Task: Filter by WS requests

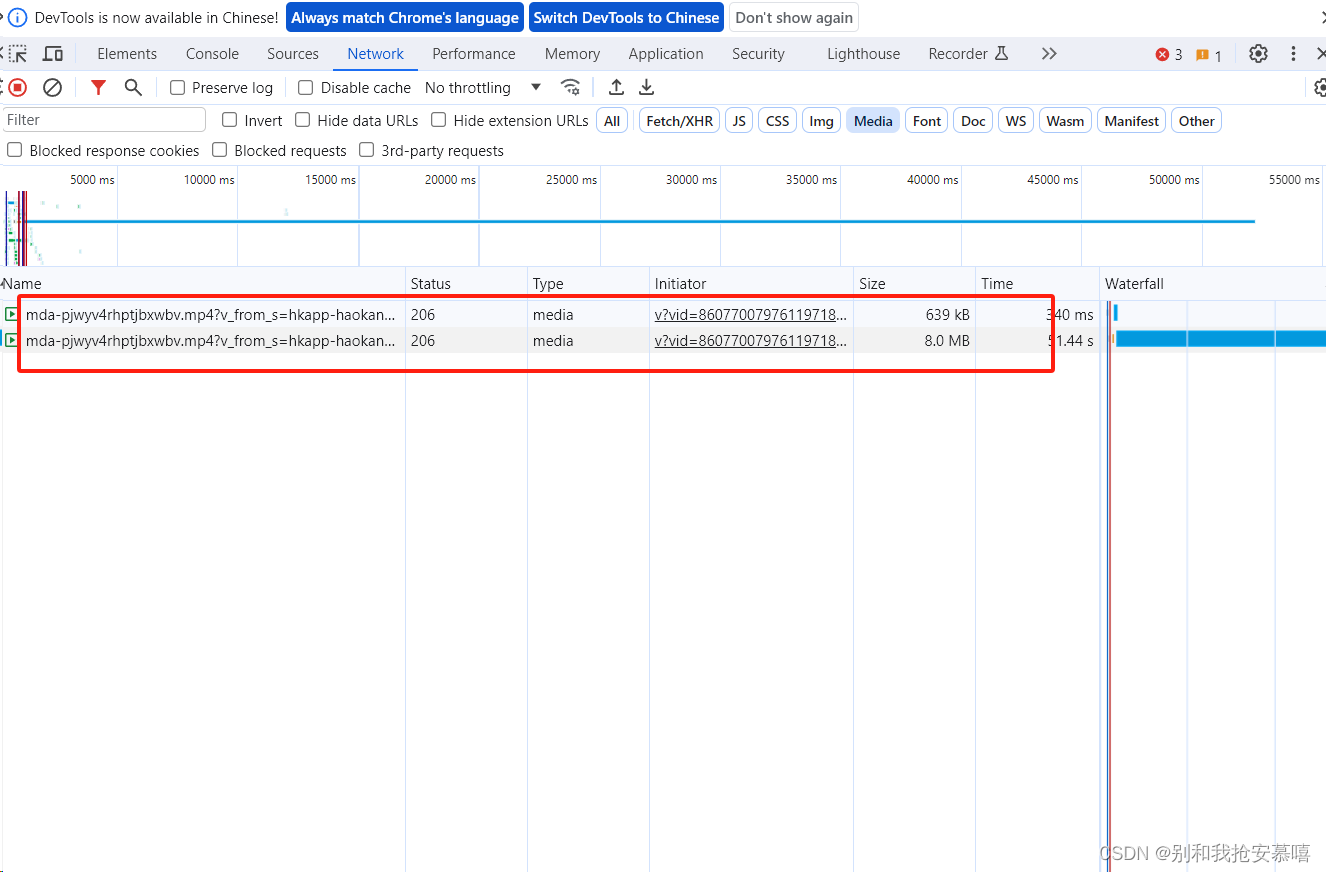Action: (1016, 121)
